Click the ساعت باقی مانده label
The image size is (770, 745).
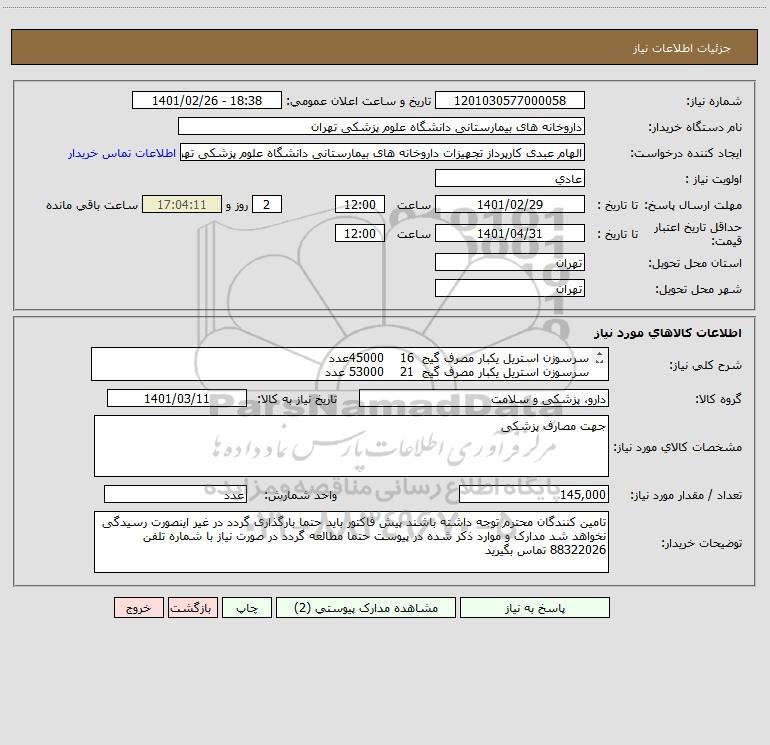click(92, 205)
